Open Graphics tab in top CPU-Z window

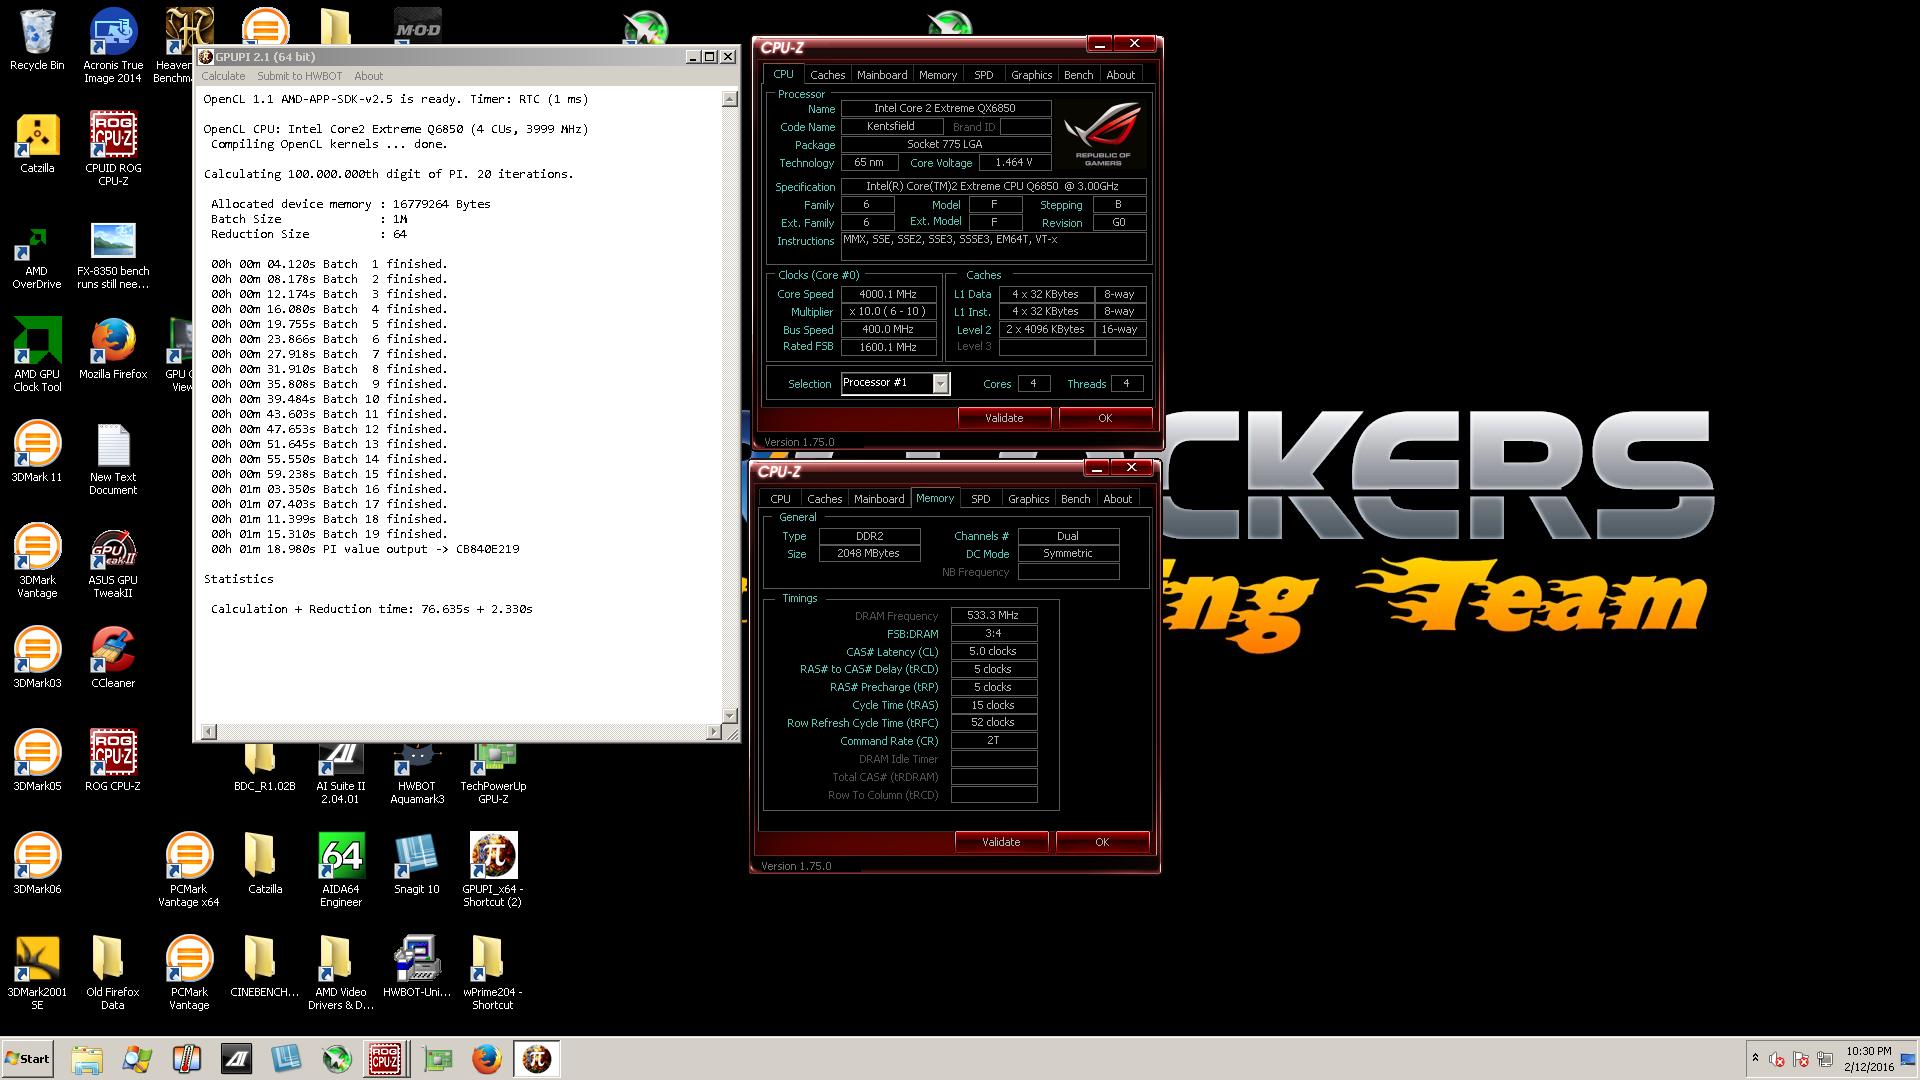point(1031,75)
